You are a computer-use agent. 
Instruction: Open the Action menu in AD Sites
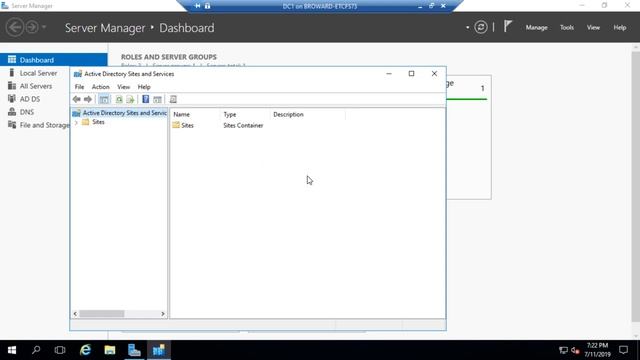100,87
